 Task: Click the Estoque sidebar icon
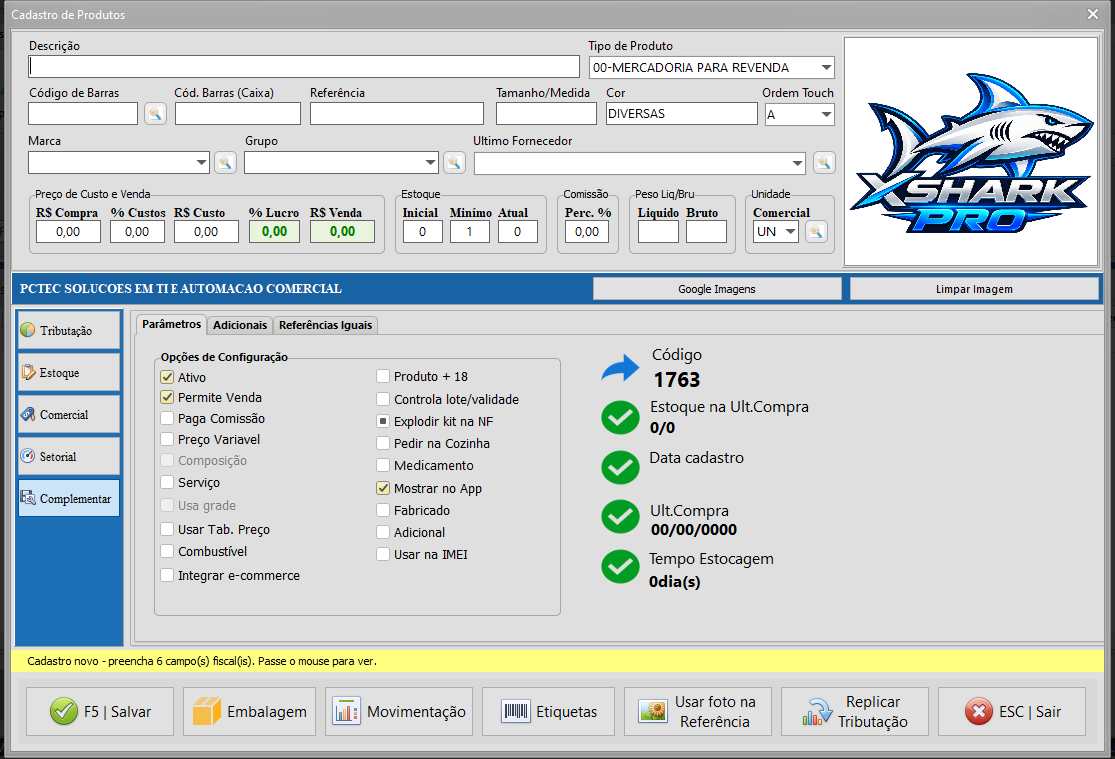28,372
